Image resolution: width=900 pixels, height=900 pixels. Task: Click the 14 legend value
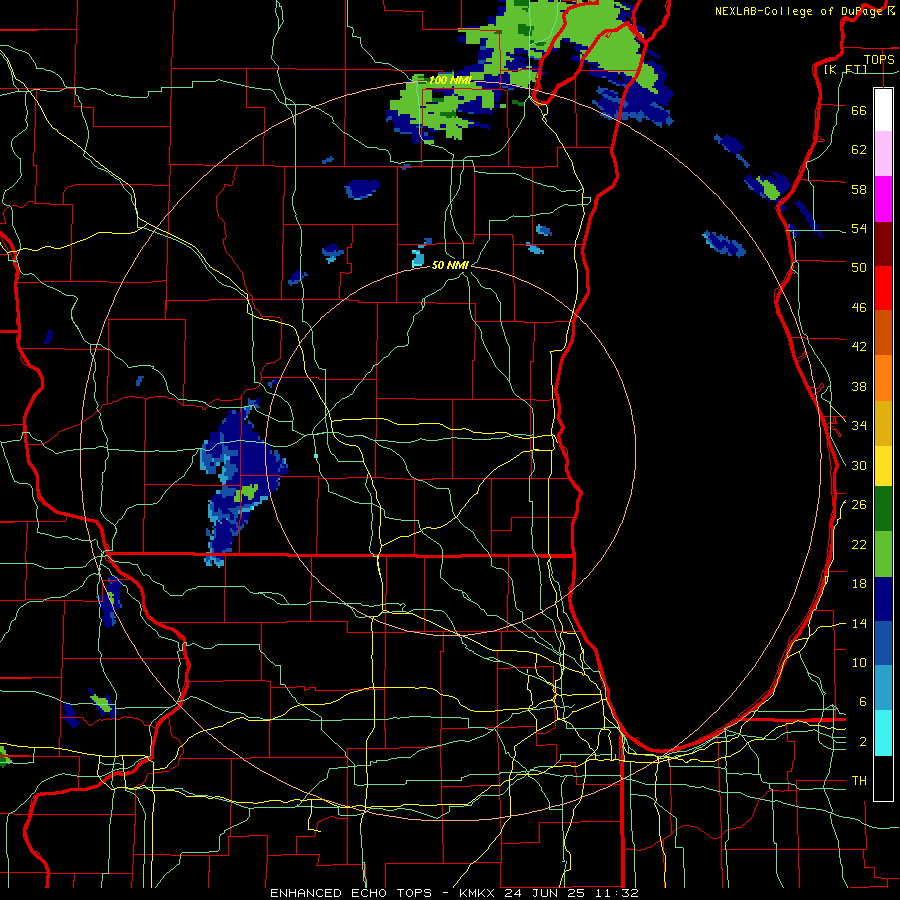click(x=859, y=623)
